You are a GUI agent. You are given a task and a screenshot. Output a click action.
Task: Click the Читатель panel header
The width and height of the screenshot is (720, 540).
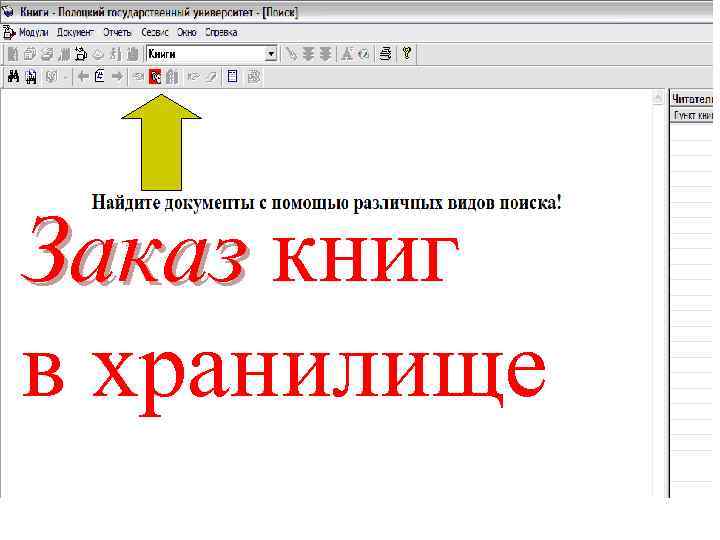click(x=692, y=99)
